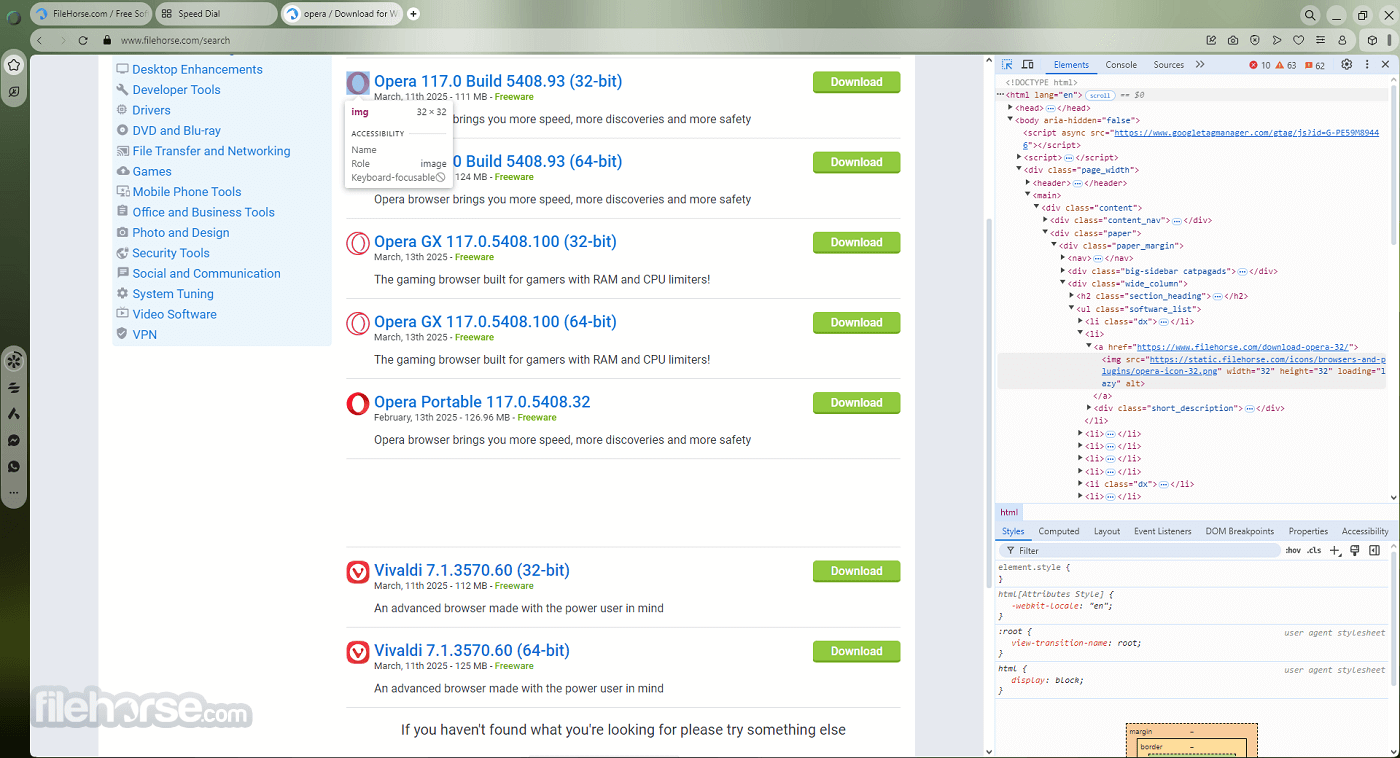Click the orange warnings count badge
The height and width of the screenshot is (758, 1400).
pos(1286,65)
